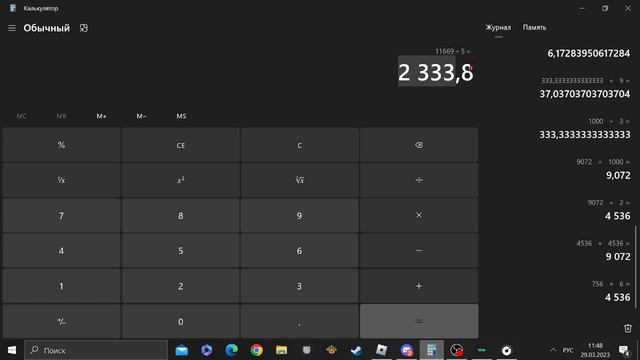Click the decimal comma key
Image resolution: width=640 pixels, height=360 pixels.
[x=300, y=321]
